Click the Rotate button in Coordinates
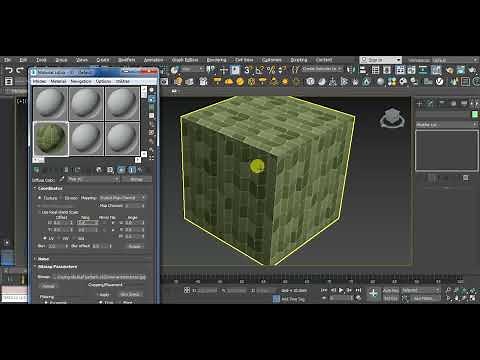The image size is (480, 360). coord(135,246)
